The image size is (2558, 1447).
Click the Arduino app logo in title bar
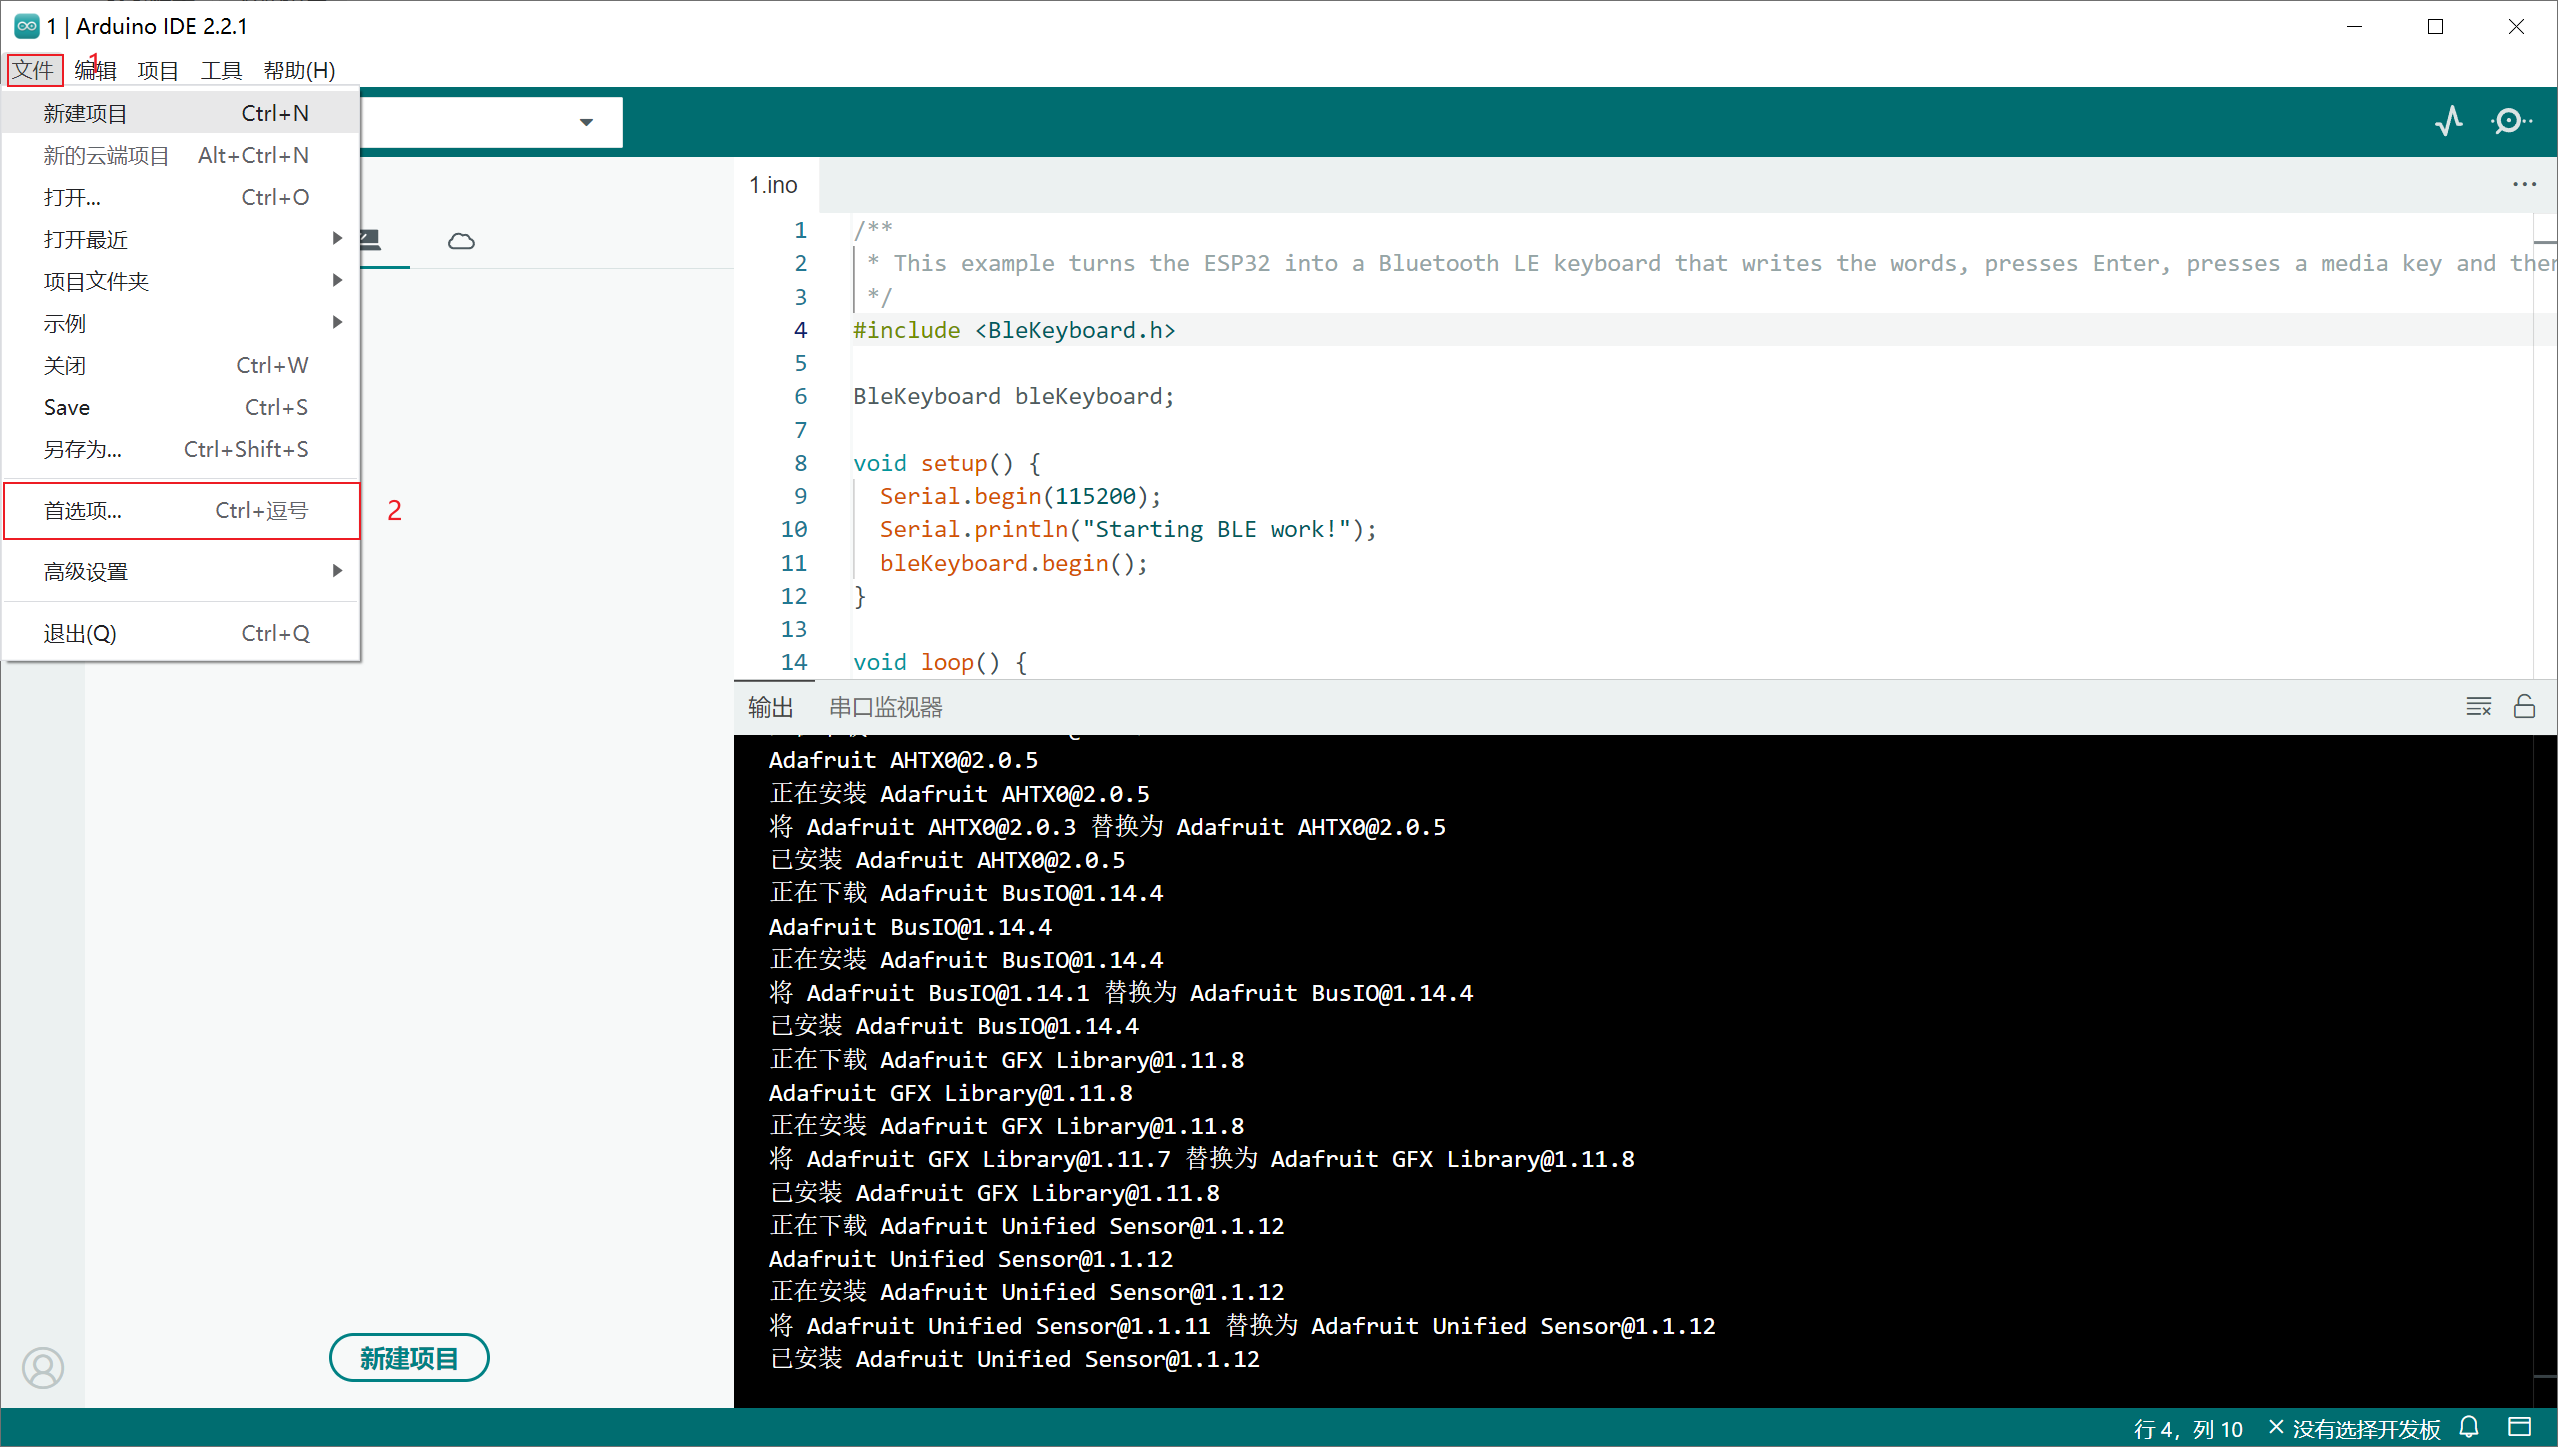coord(27,26)
